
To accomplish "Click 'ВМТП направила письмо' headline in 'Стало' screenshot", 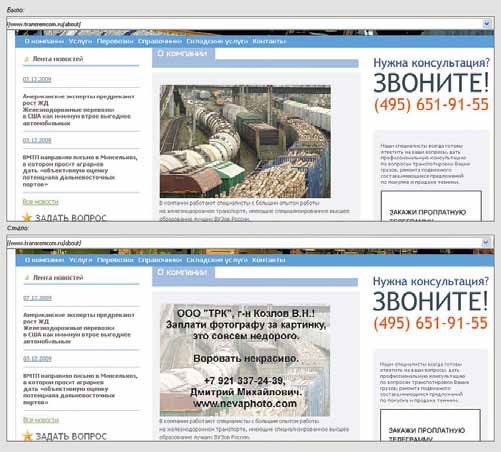I will (80, 389).
